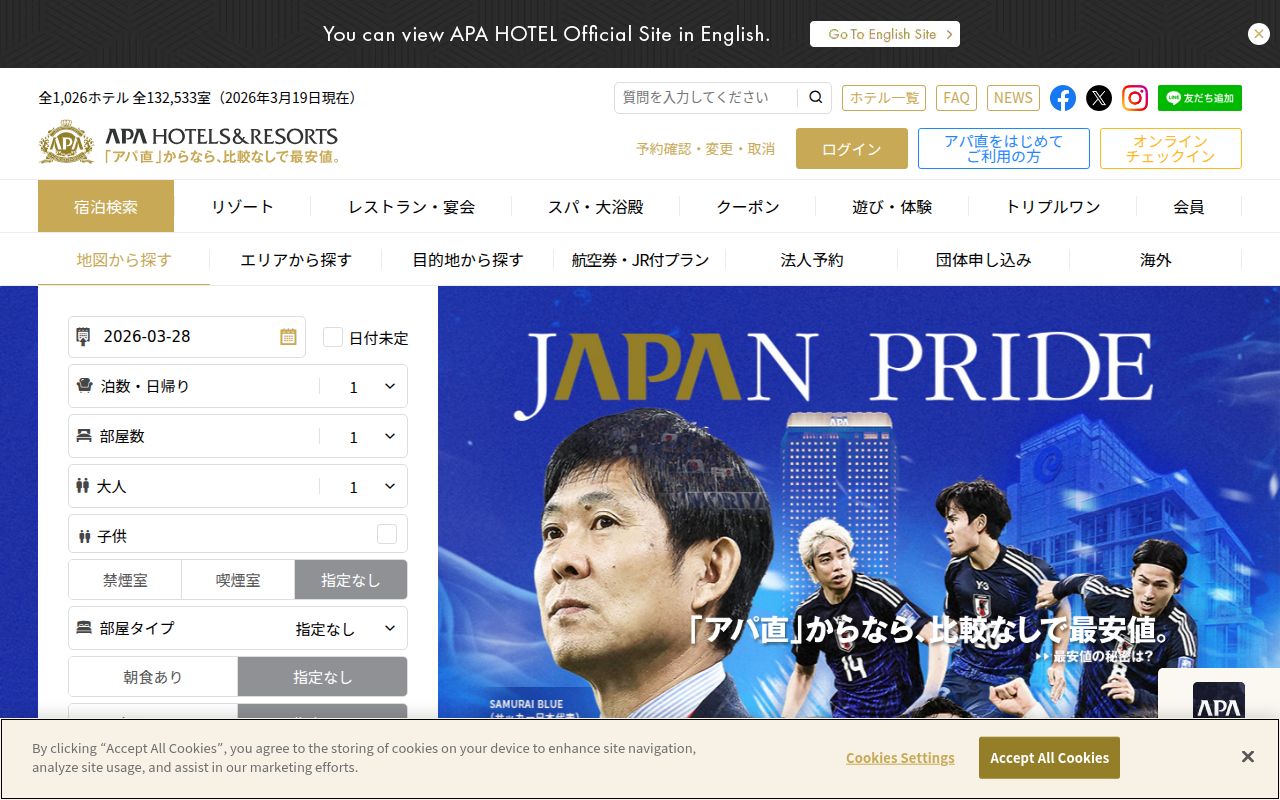
Task: Open the X (Twitter) icon
Action: [1099, 98]
